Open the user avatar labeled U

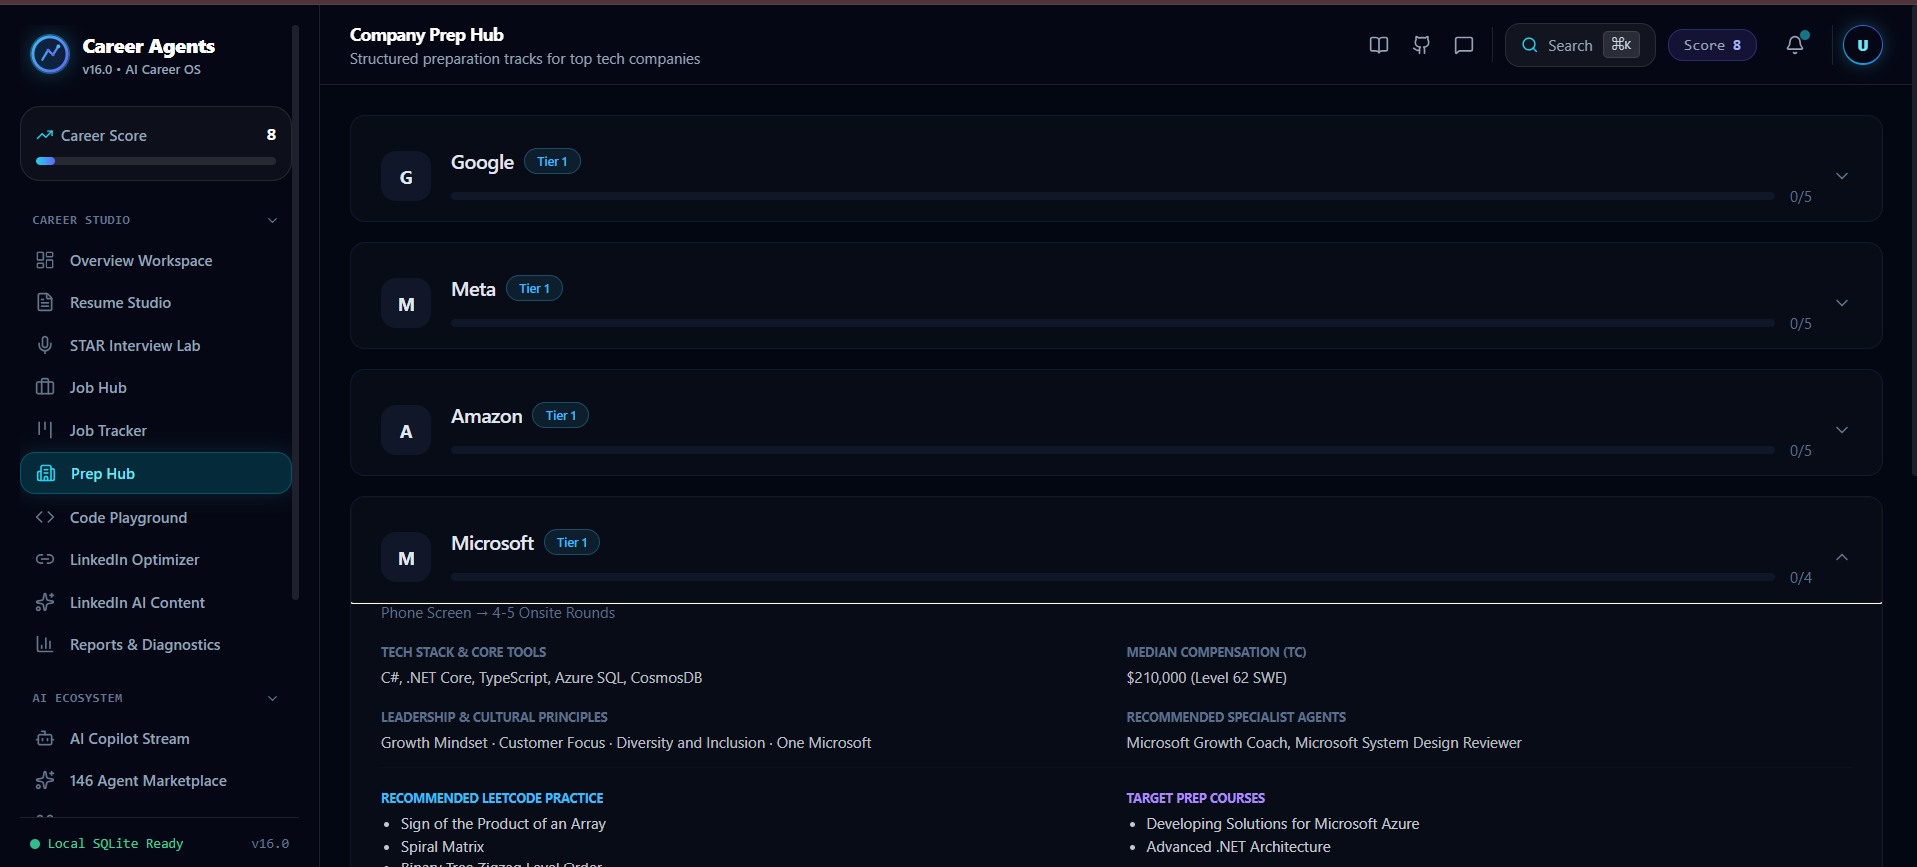pyautogui.click(x=1862, y=45)
